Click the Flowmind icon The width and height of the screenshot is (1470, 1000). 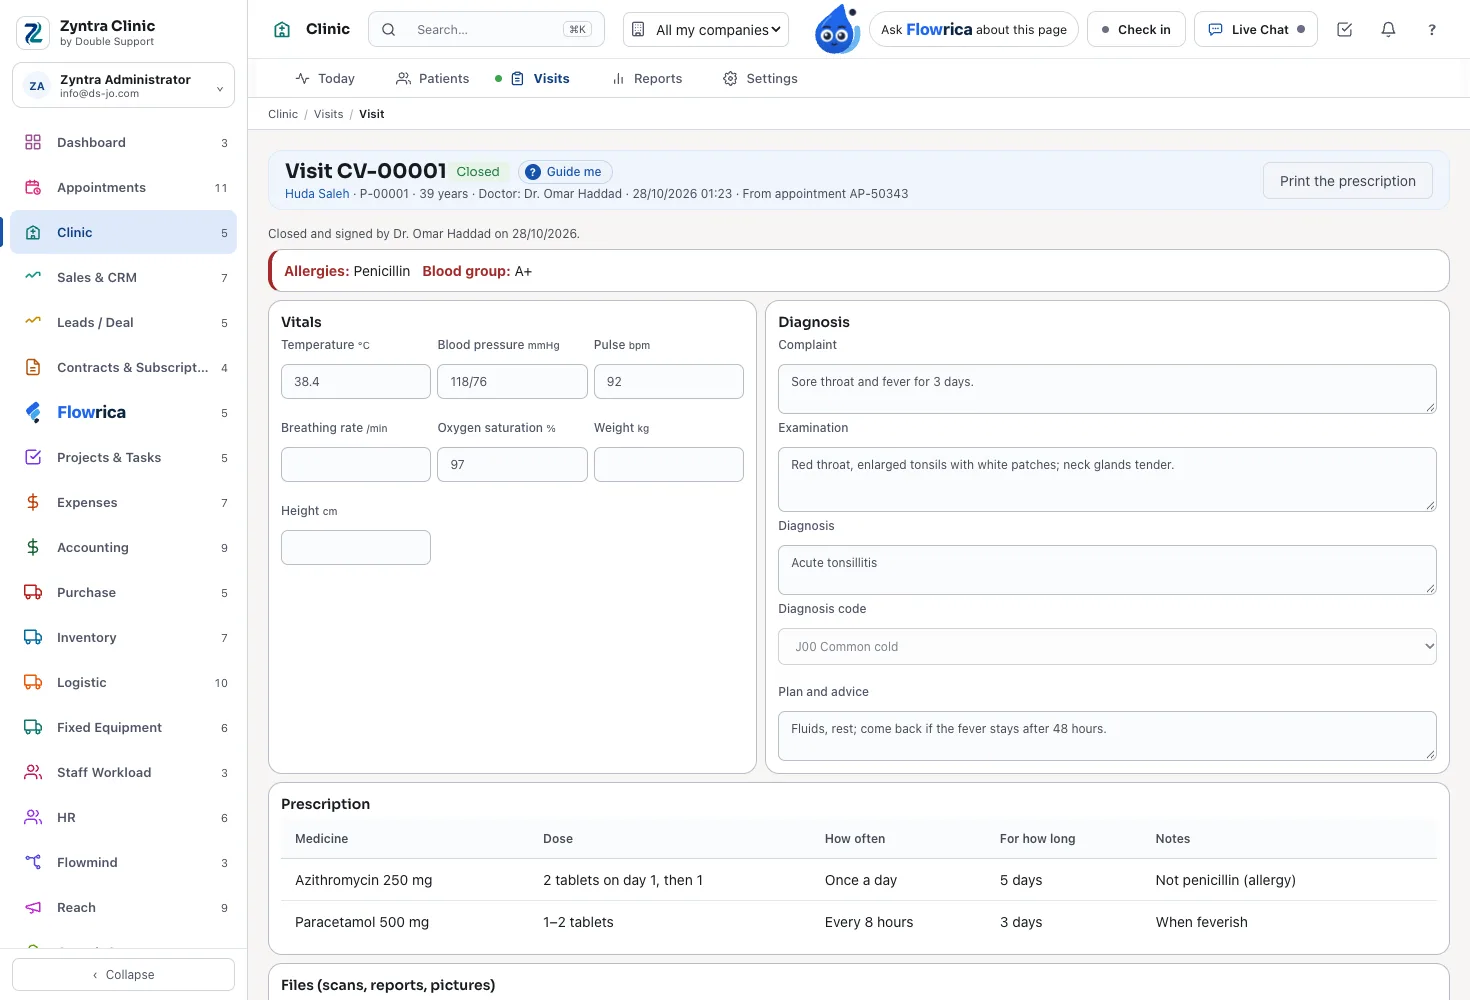[33, 862]
